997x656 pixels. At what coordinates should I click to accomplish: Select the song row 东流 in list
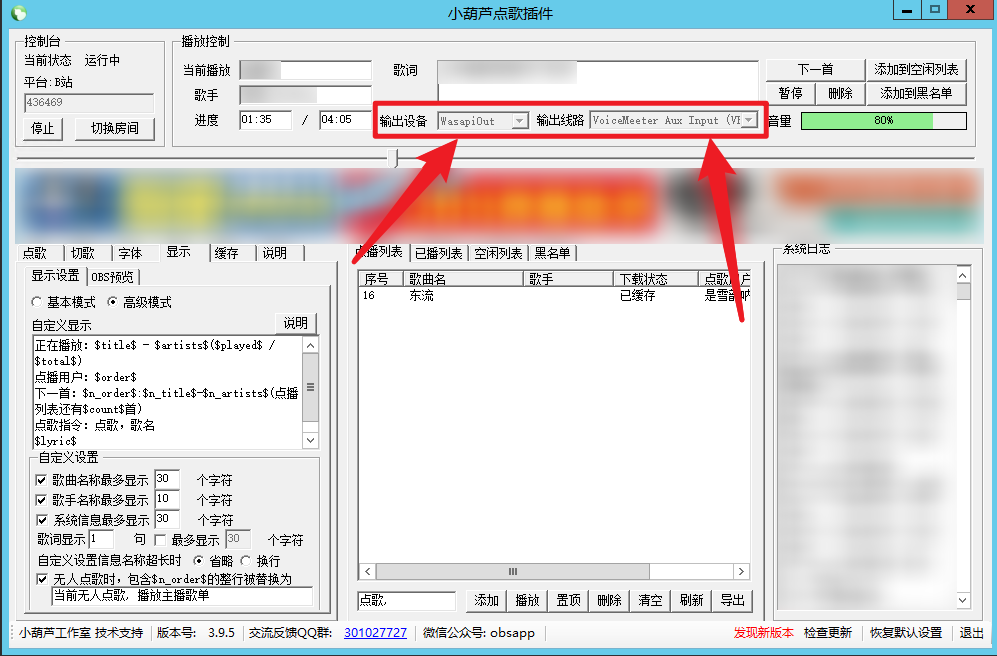tap(421, 296)
